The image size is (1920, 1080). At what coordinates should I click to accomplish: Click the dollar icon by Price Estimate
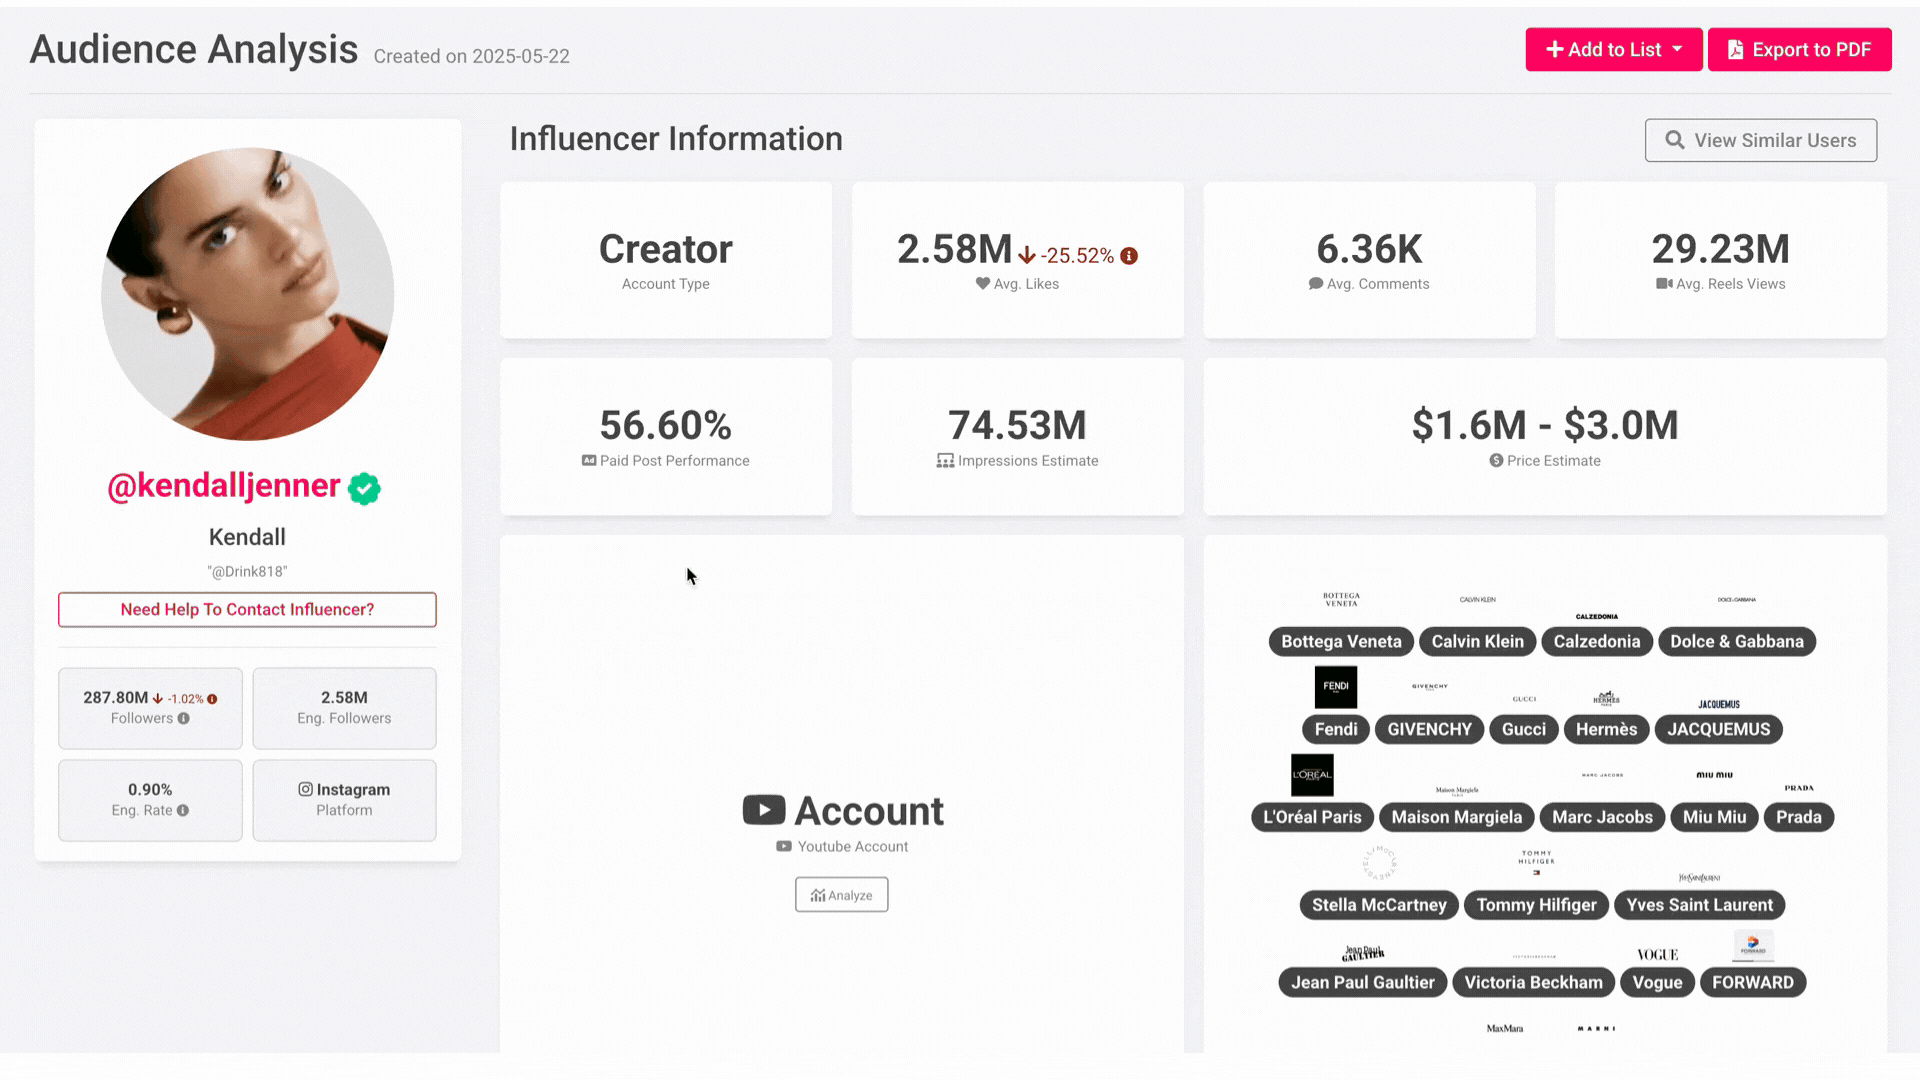point(1496,461)
